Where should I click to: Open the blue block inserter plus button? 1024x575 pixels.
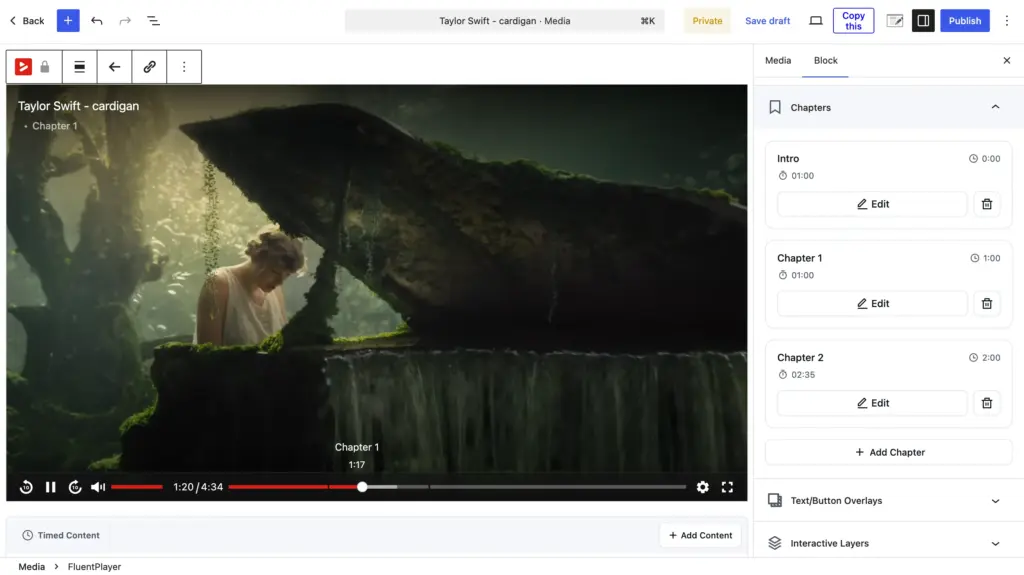68,21
